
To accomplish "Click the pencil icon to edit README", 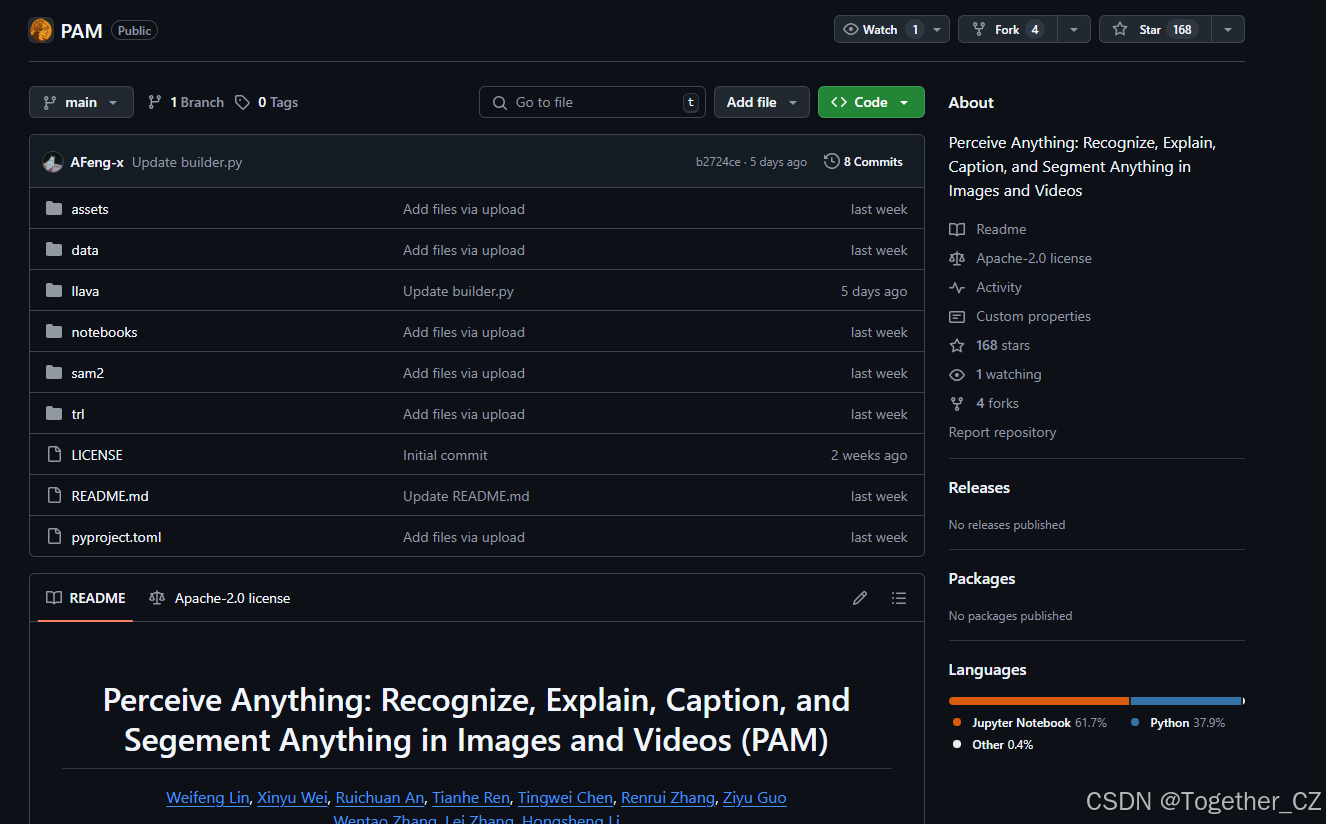I will (860, 597).
